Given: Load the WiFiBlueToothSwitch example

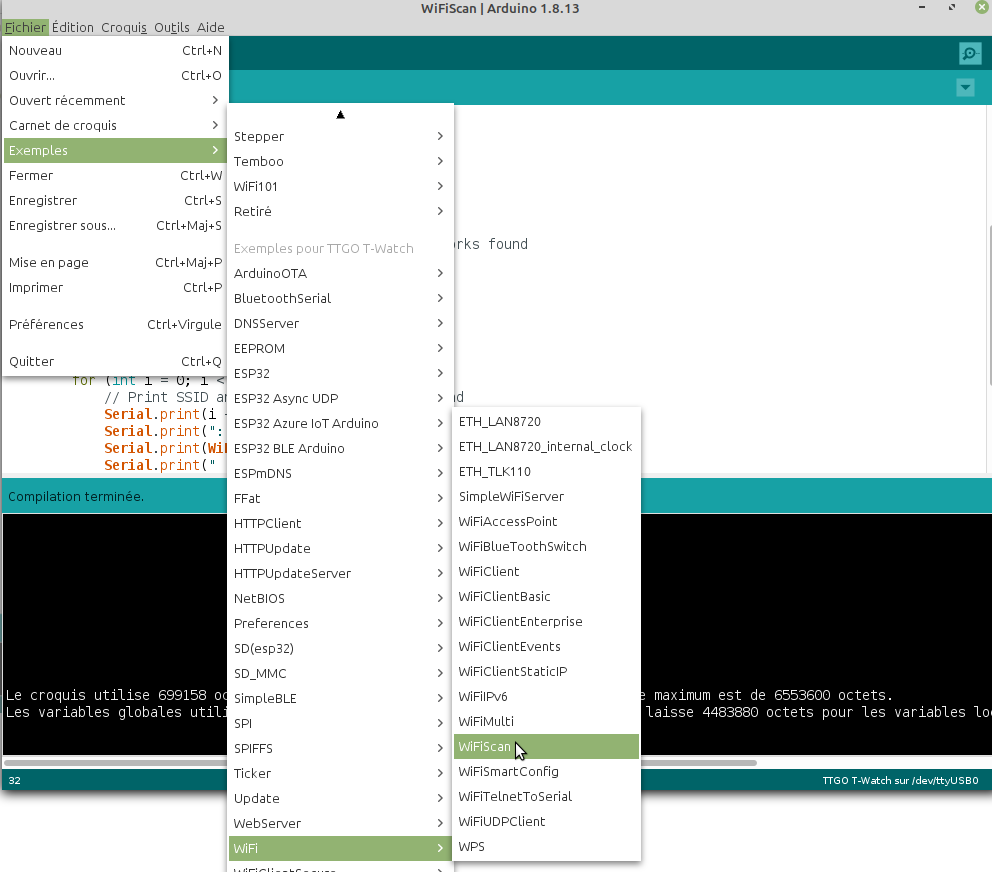Looking at the screenshot, I should [x=547, y=547].
